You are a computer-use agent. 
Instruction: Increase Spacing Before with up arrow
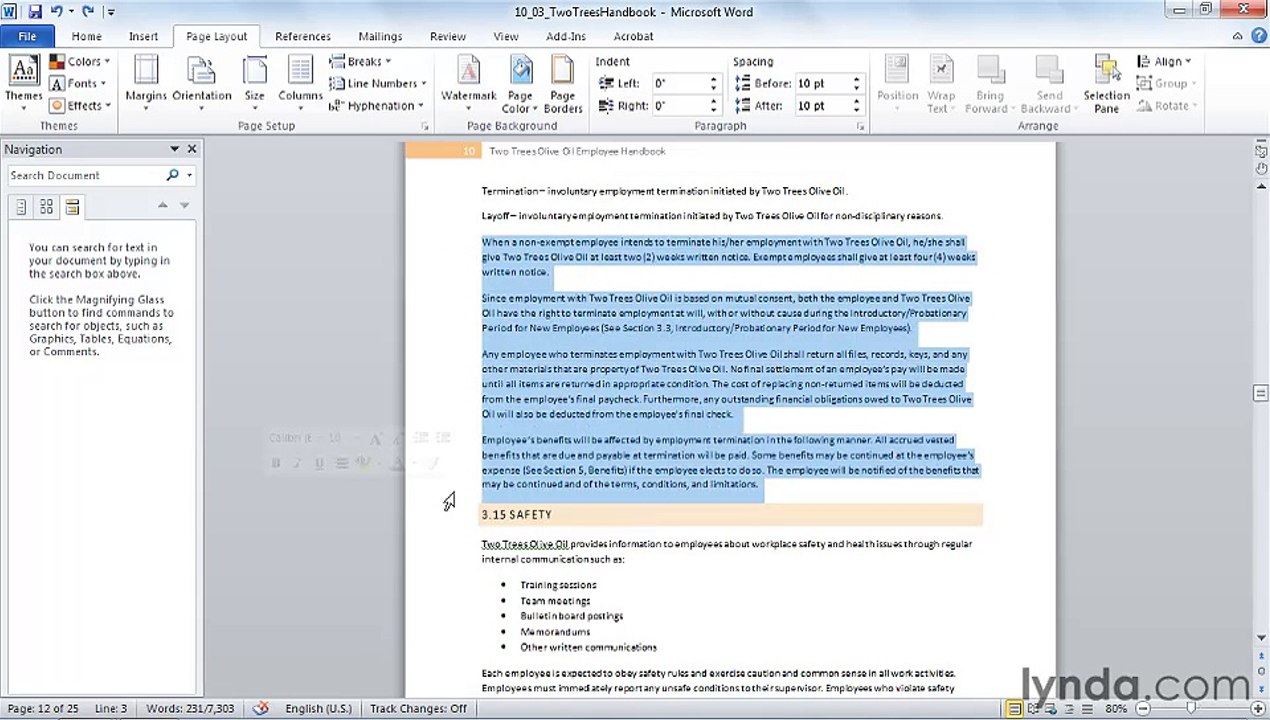pos(856,79)
